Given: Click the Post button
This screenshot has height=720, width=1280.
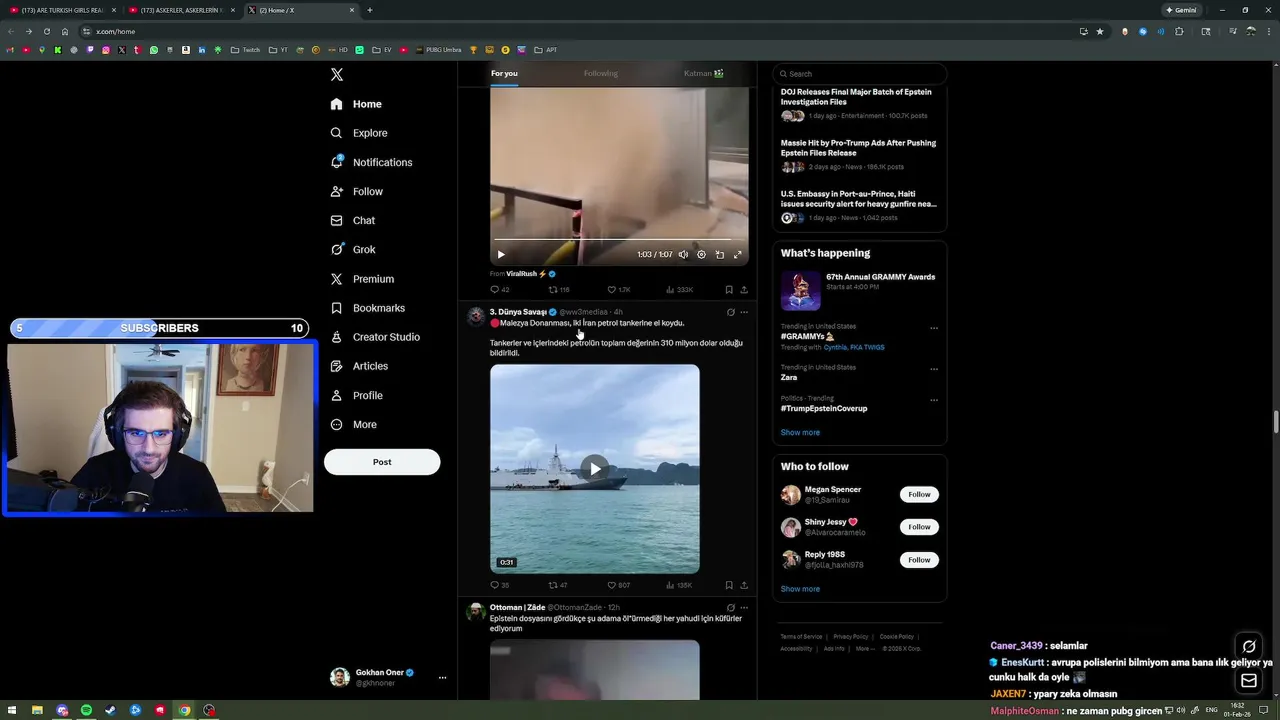Looking at the screenshot, I should [x=382, y=462].
